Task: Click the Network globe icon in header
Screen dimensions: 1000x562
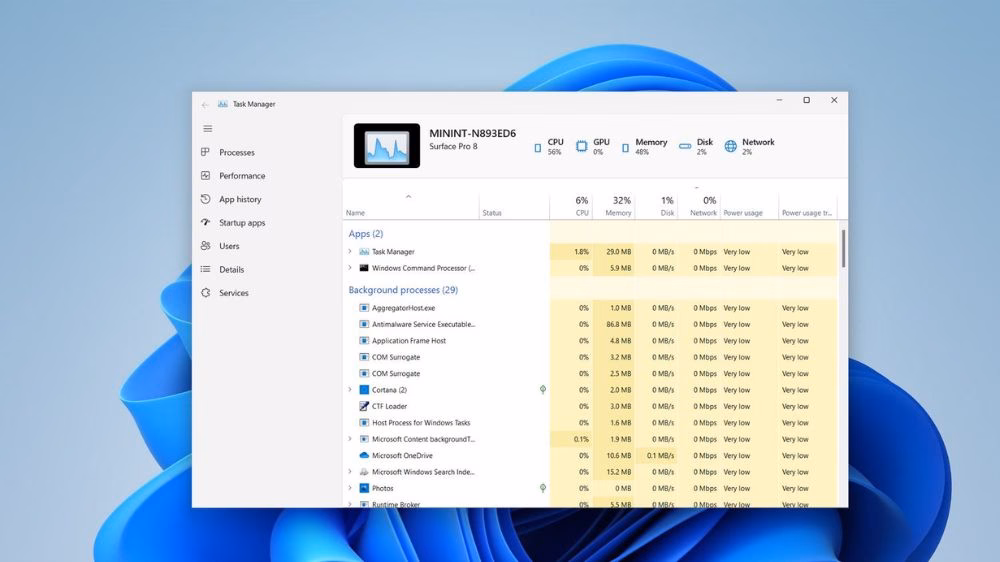Action: (731, 147)
